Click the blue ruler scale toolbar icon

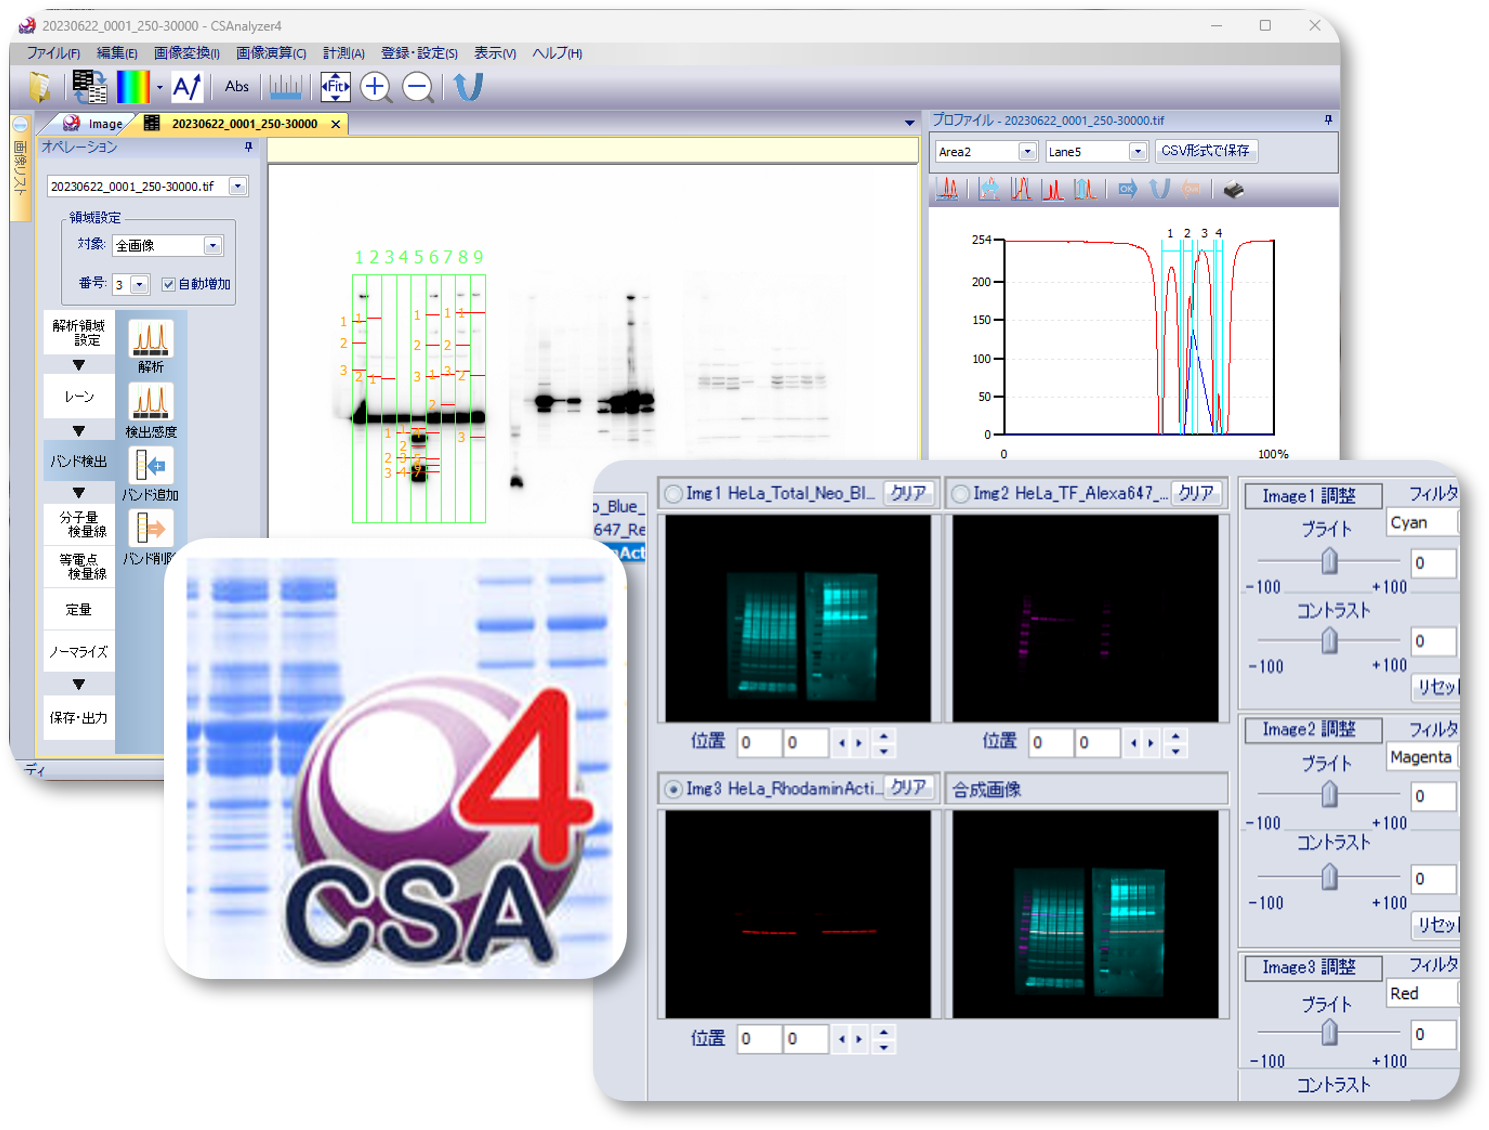(x=285, y=87)
